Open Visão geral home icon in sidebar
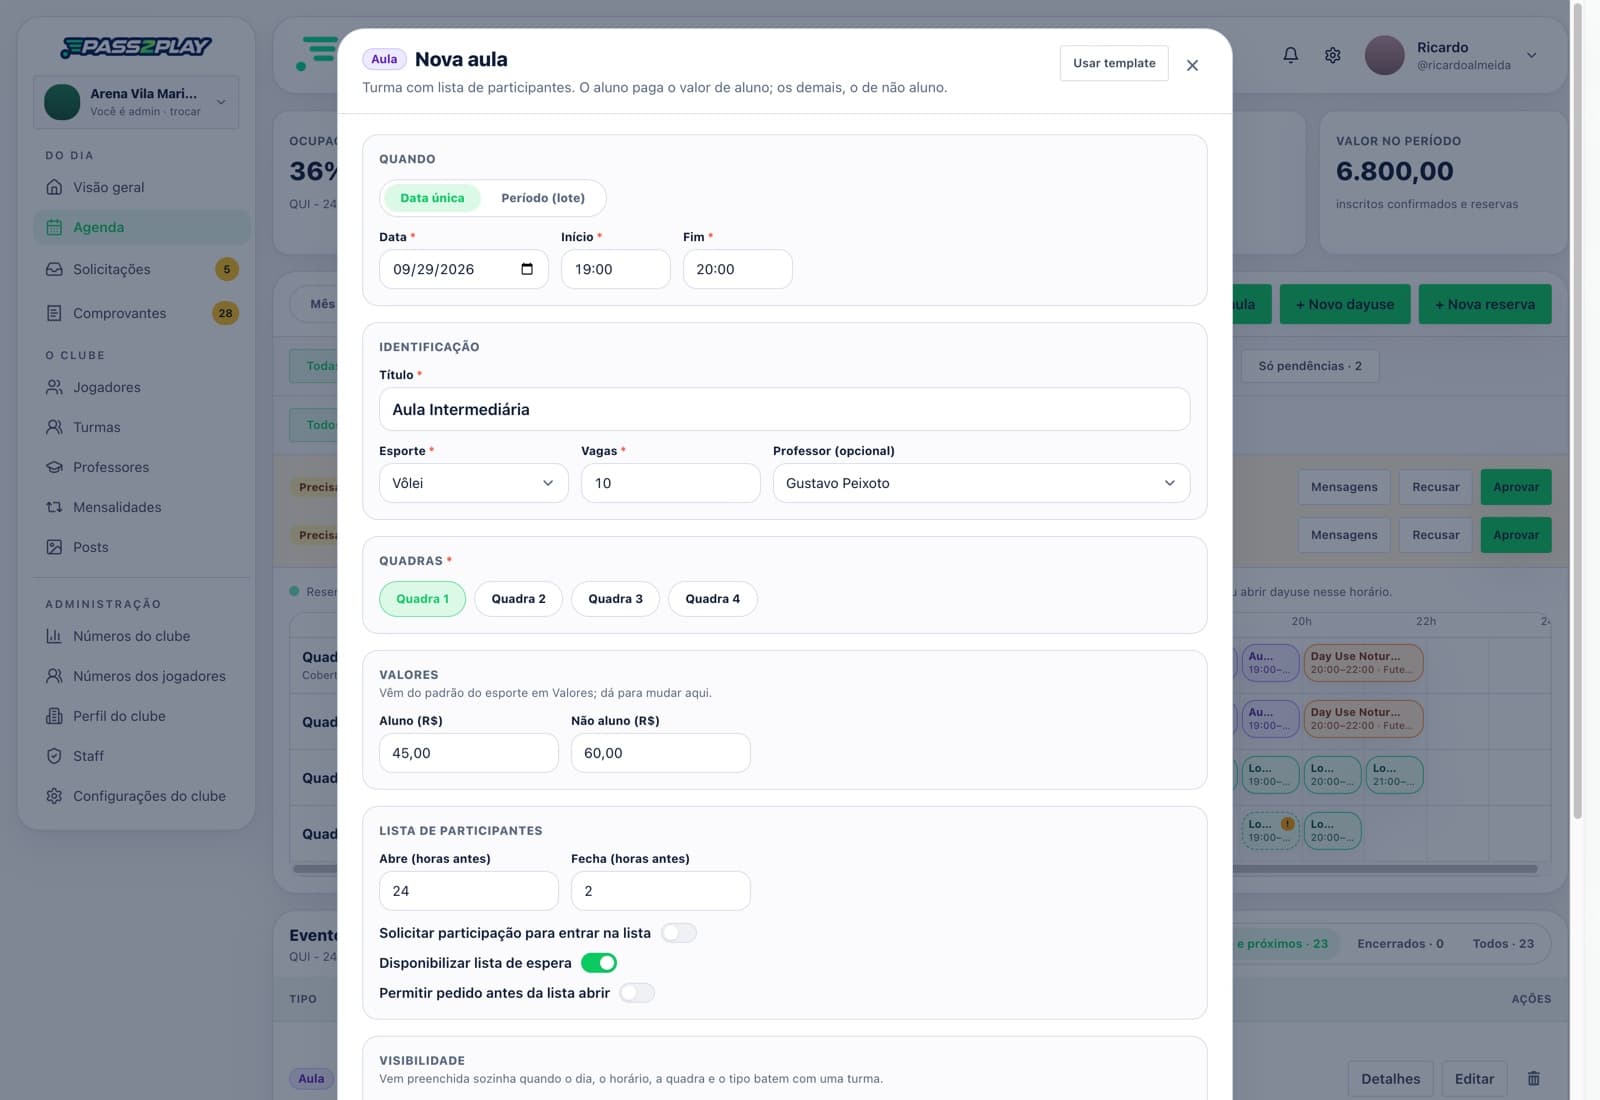The width and height of the screenshot is (1600, 1100). [x=54, y=187]
